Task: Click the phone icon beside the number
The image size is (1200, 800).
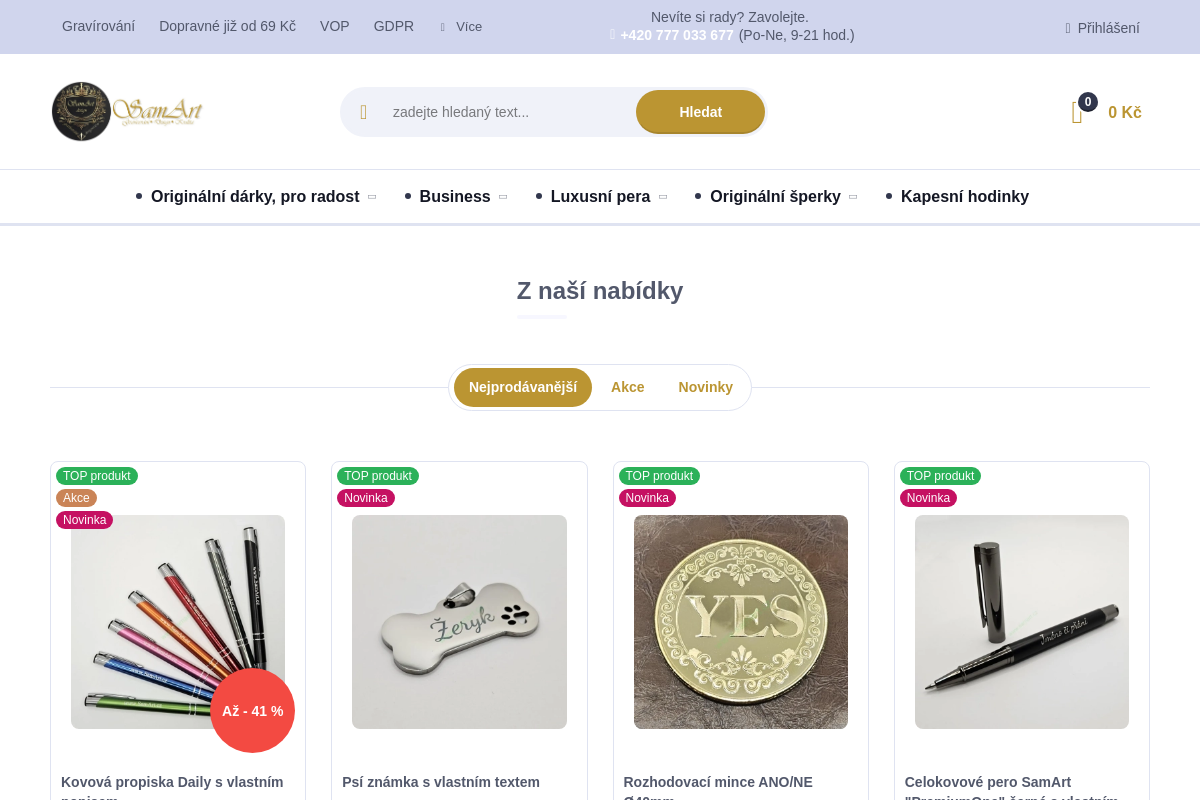Action: (612, 35)
